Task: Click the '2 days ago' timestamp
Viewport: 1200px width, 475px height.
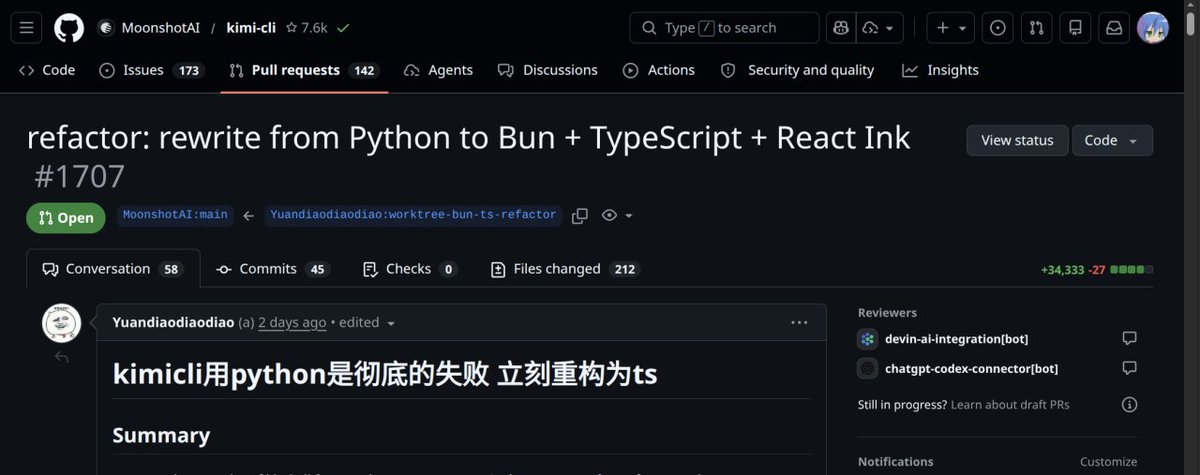Action: [x=292, y=322]
